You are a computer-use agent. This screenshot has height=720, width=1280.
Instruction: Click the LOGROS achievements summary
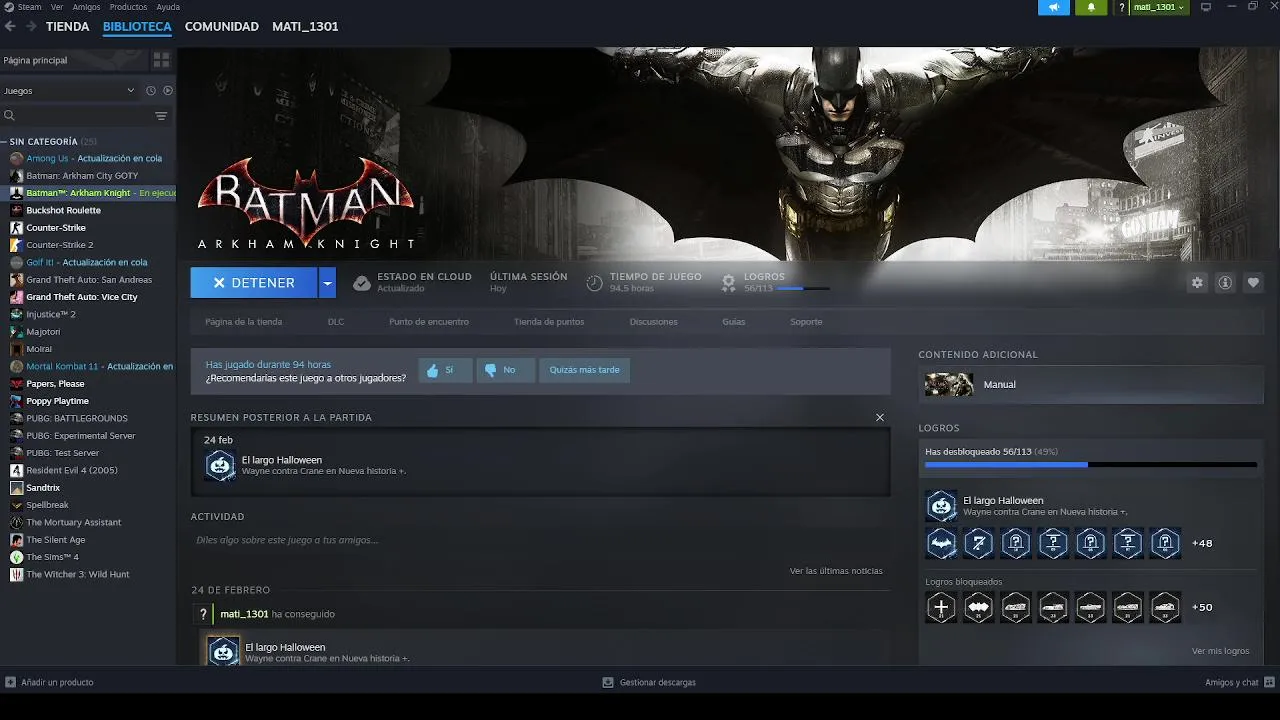[x=773, y=282]
